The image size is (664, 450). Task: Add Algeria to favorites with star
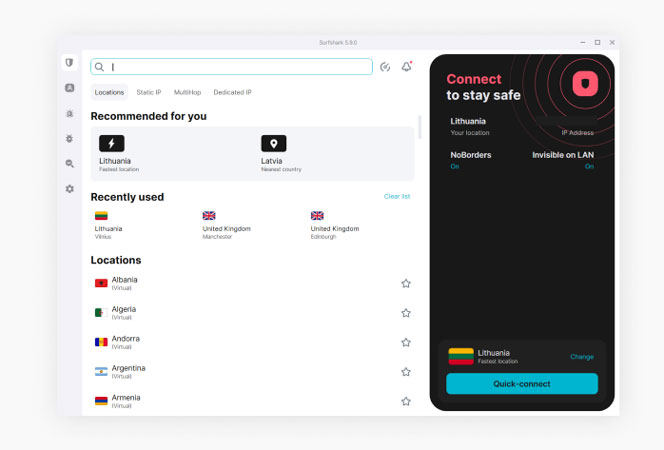406,313
